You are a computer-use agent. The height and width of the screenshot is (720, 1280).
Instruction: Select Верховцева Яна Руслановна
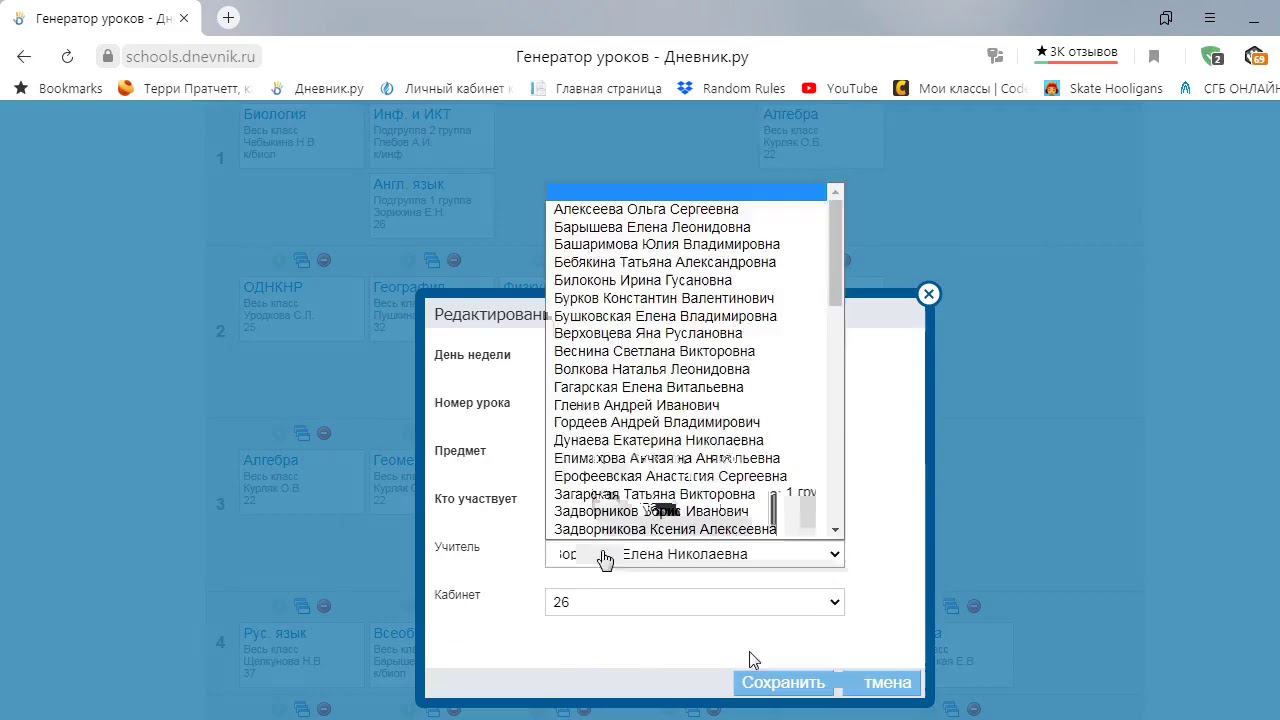click(x=687, y=333)
